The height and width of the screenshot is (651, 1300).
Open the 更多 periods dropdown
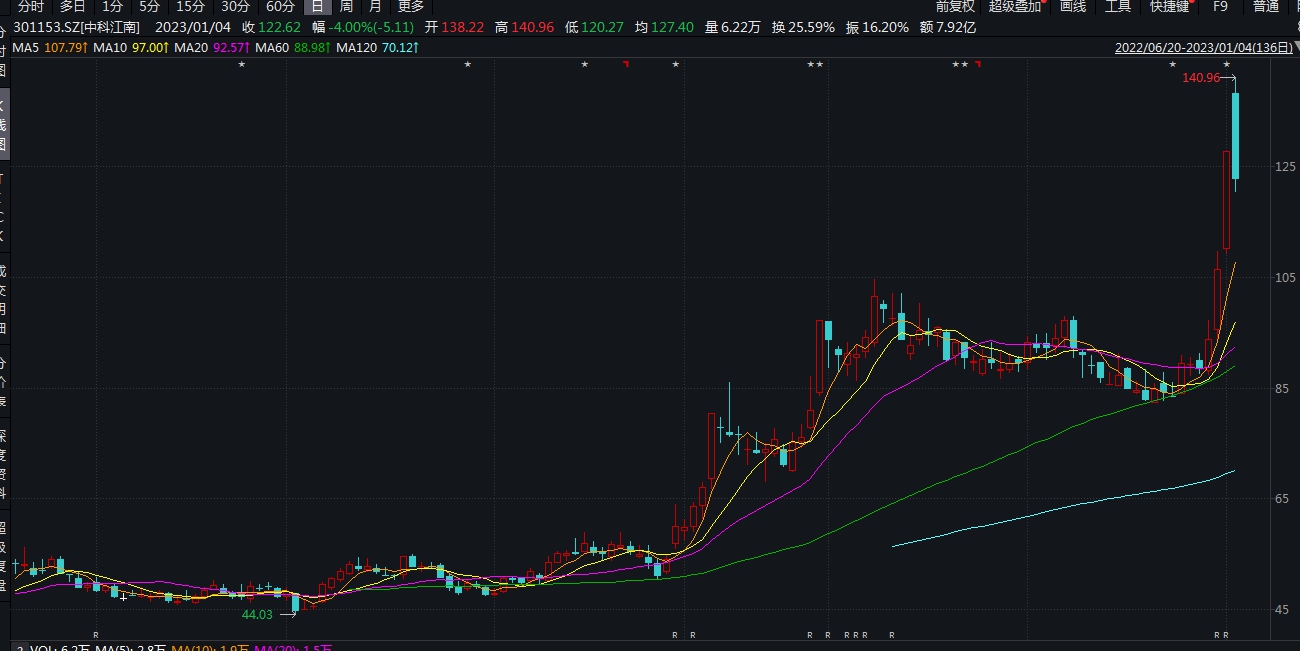pos(411,6)
